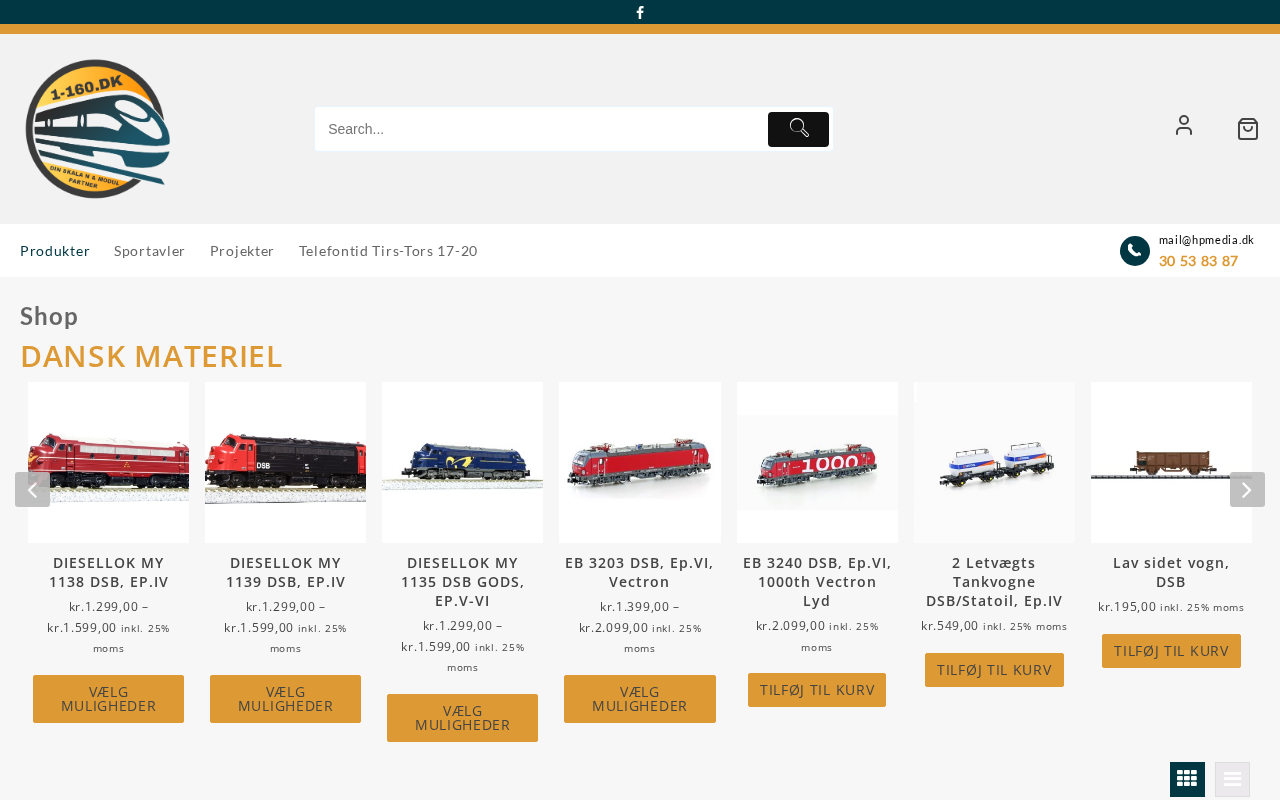
Task: Choose options for EB 3203 Vectron
Action: tap(640, 699)
